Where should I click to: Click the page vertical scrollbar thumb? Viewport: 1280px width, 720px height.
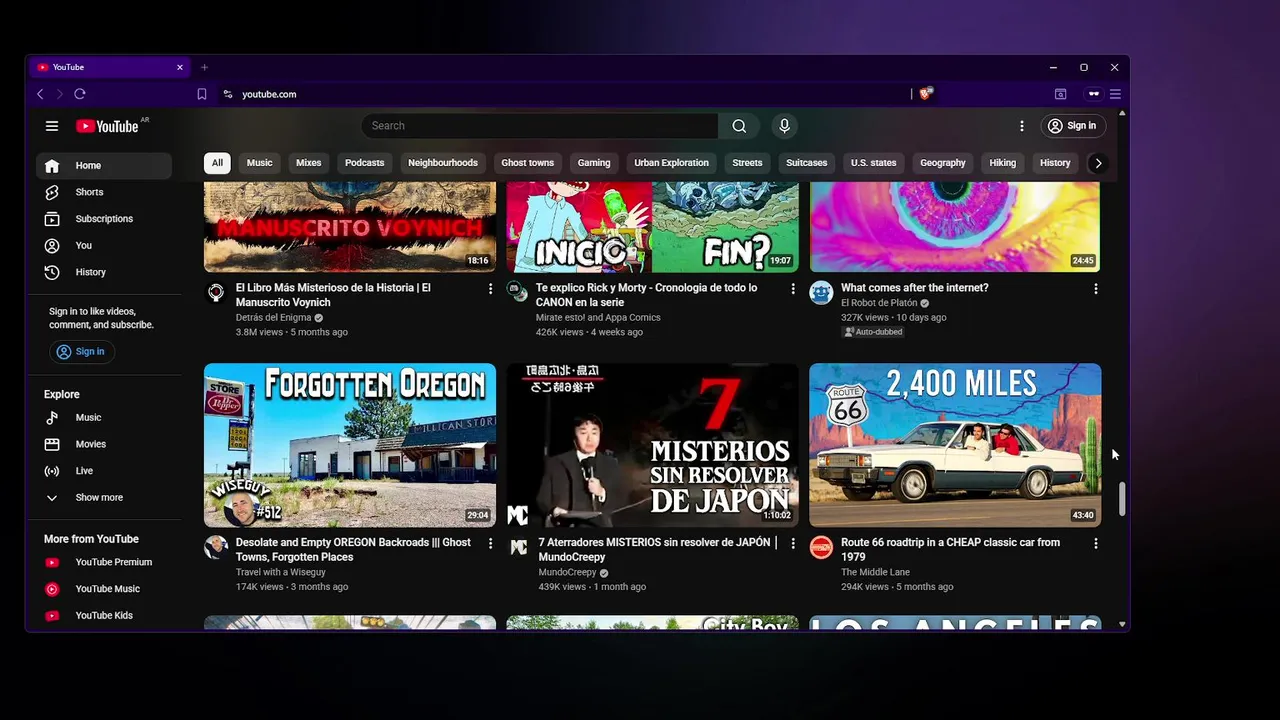pyautogui.click(x=1122, y=499)
